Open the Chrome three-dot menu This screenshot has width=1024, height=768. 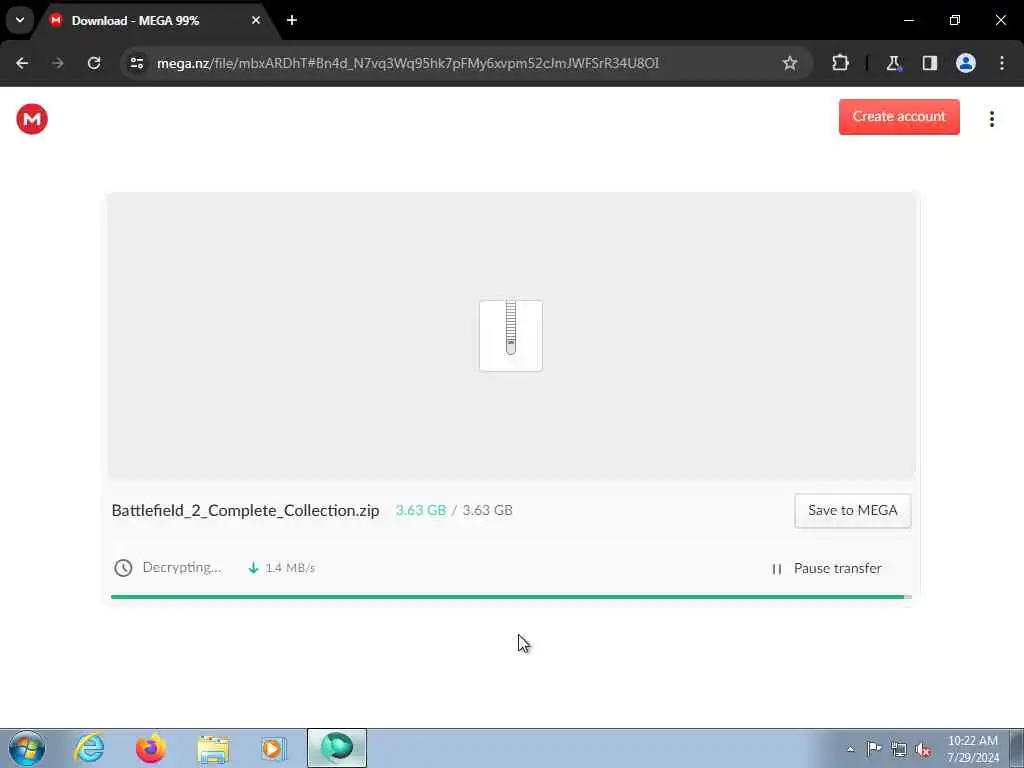pyautogui.click(x=1002, y=63)
